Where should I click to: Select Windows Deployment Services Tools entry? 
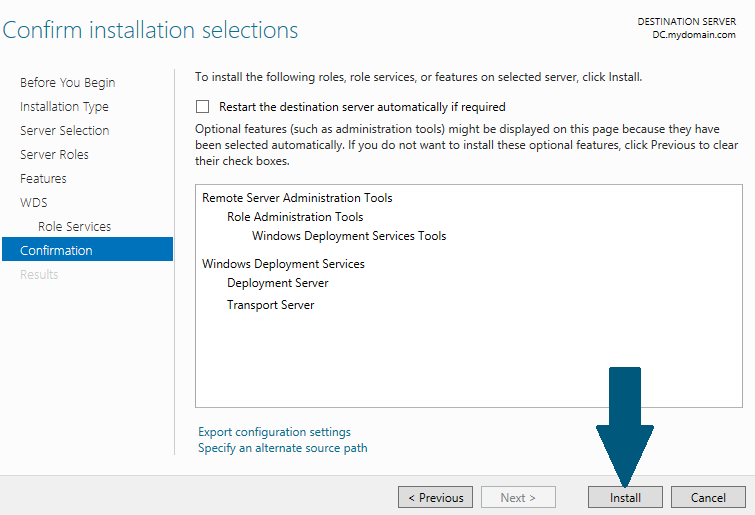click(x=349, y=236)
